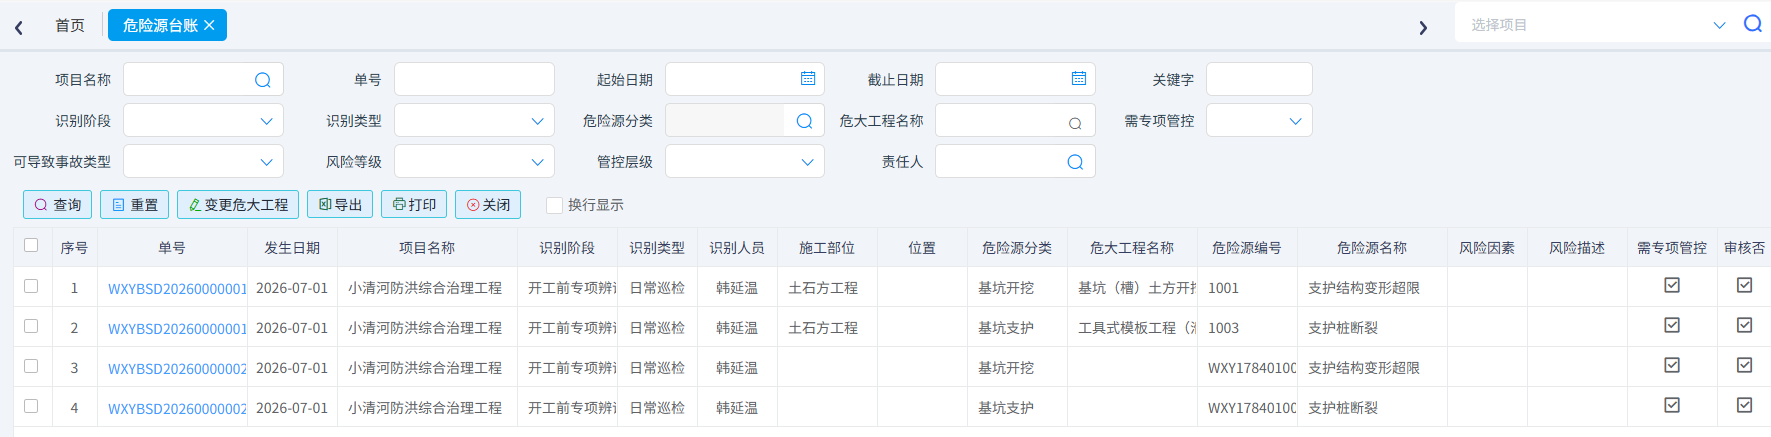
Task: Click the top-right project search magnifier
Action: [1753, 24]
